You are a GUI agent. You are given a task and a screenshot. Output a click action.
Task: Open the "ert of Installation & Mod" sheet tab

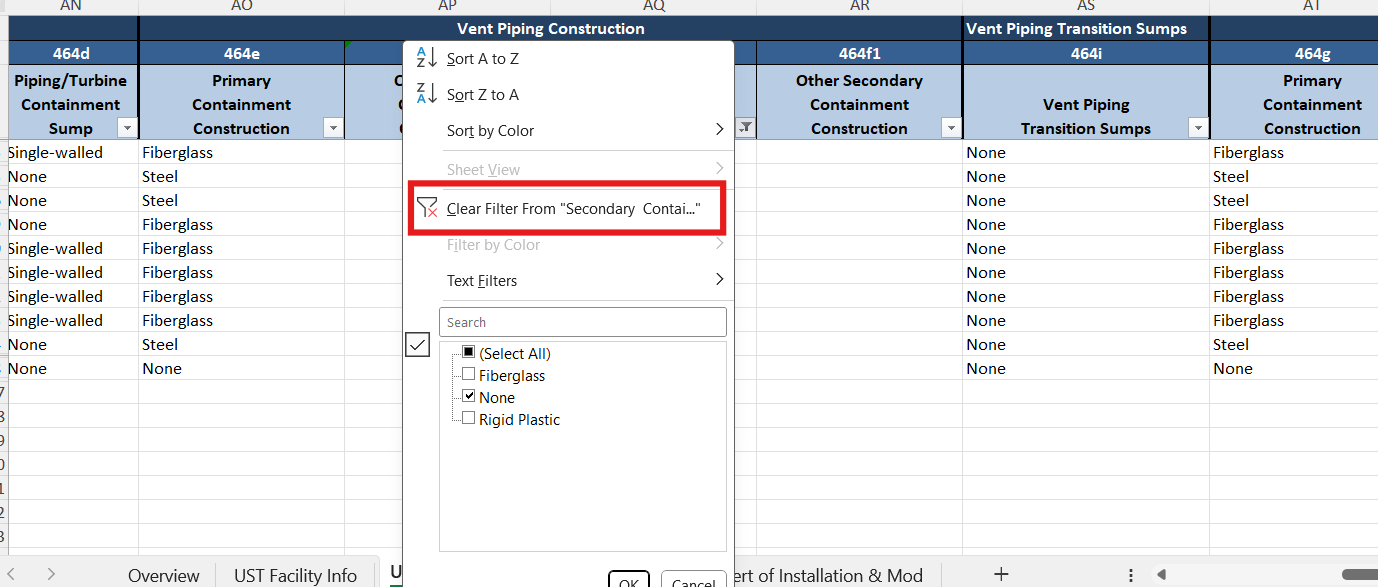click(x=828, y=575)
